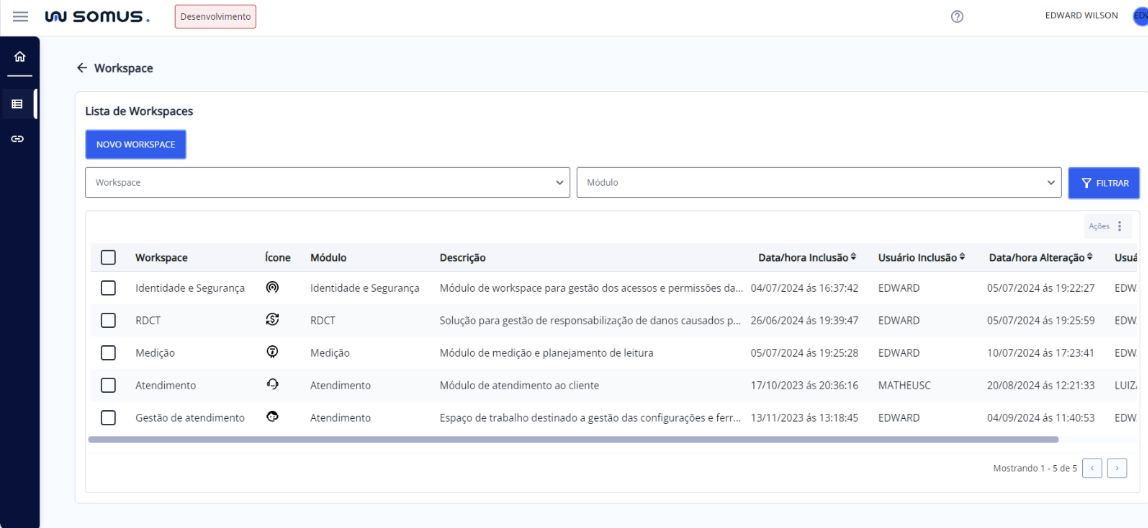Go to the home sidebar icon
The height and width of the screenshot is (528, 1148).
pyautogui.click(x=20, y=56)
